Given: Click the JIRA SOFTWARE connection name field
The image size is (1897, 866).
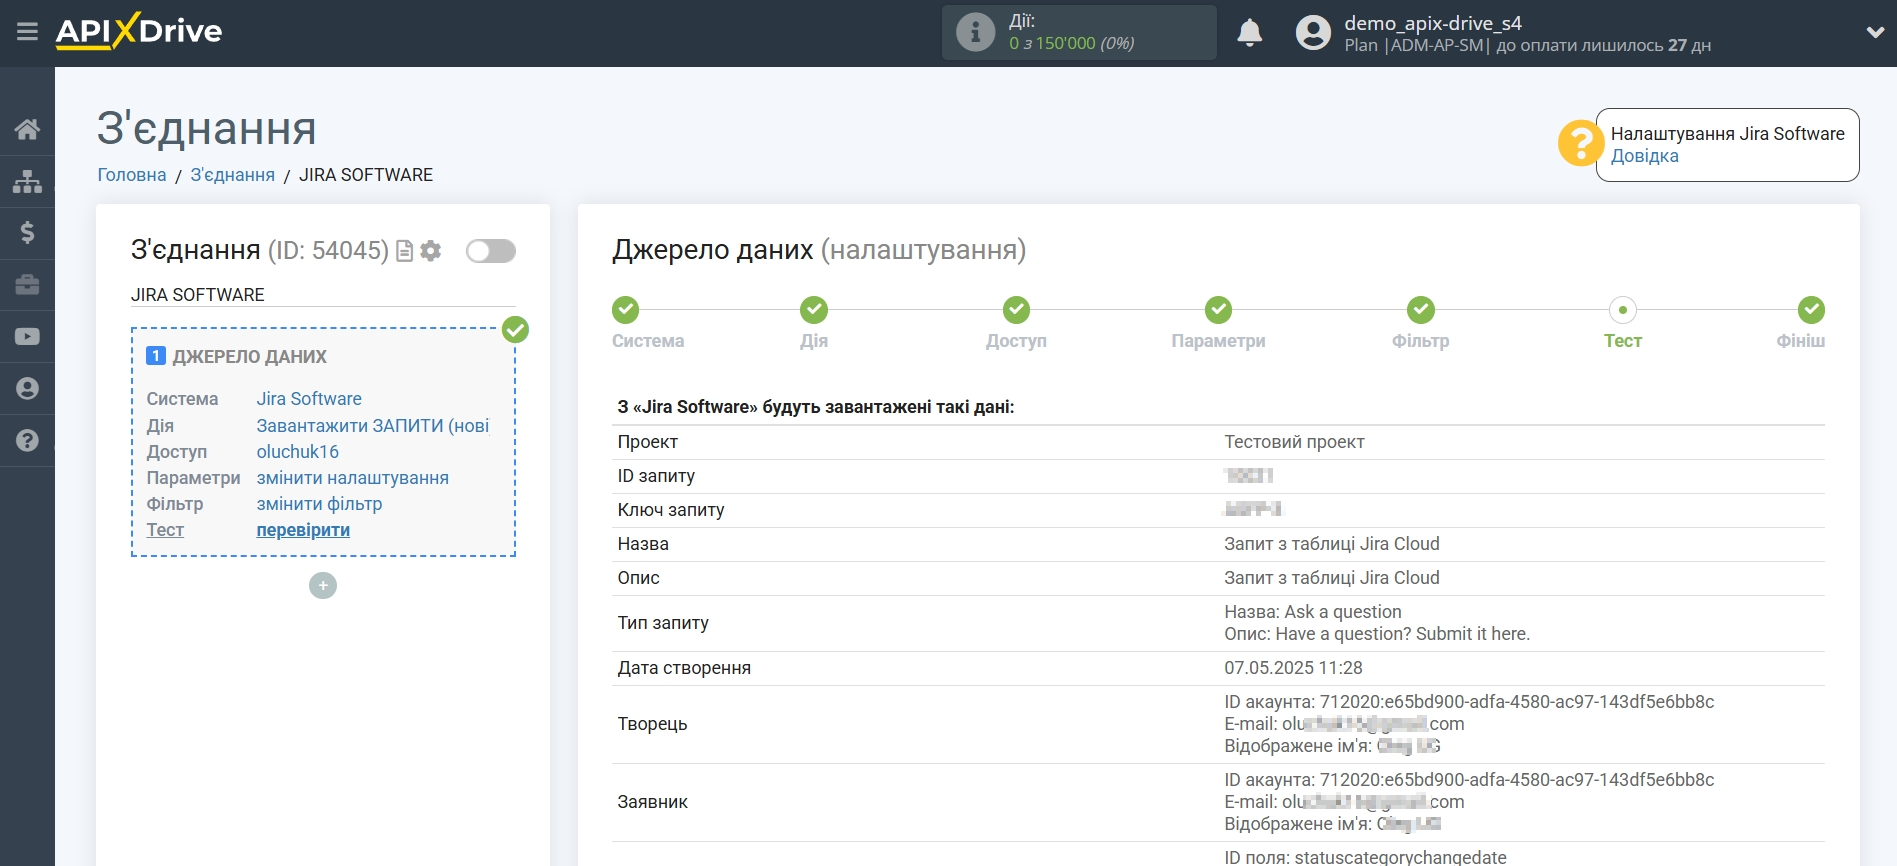Looking at the screenshot, I should [323, 295].
